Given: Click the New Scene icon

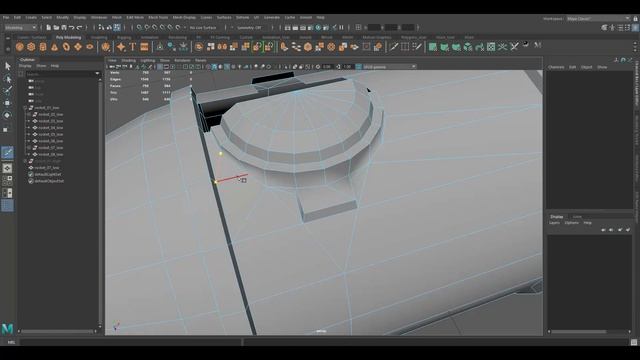Looking at the screenshot, I should click(x=48, y=27).
